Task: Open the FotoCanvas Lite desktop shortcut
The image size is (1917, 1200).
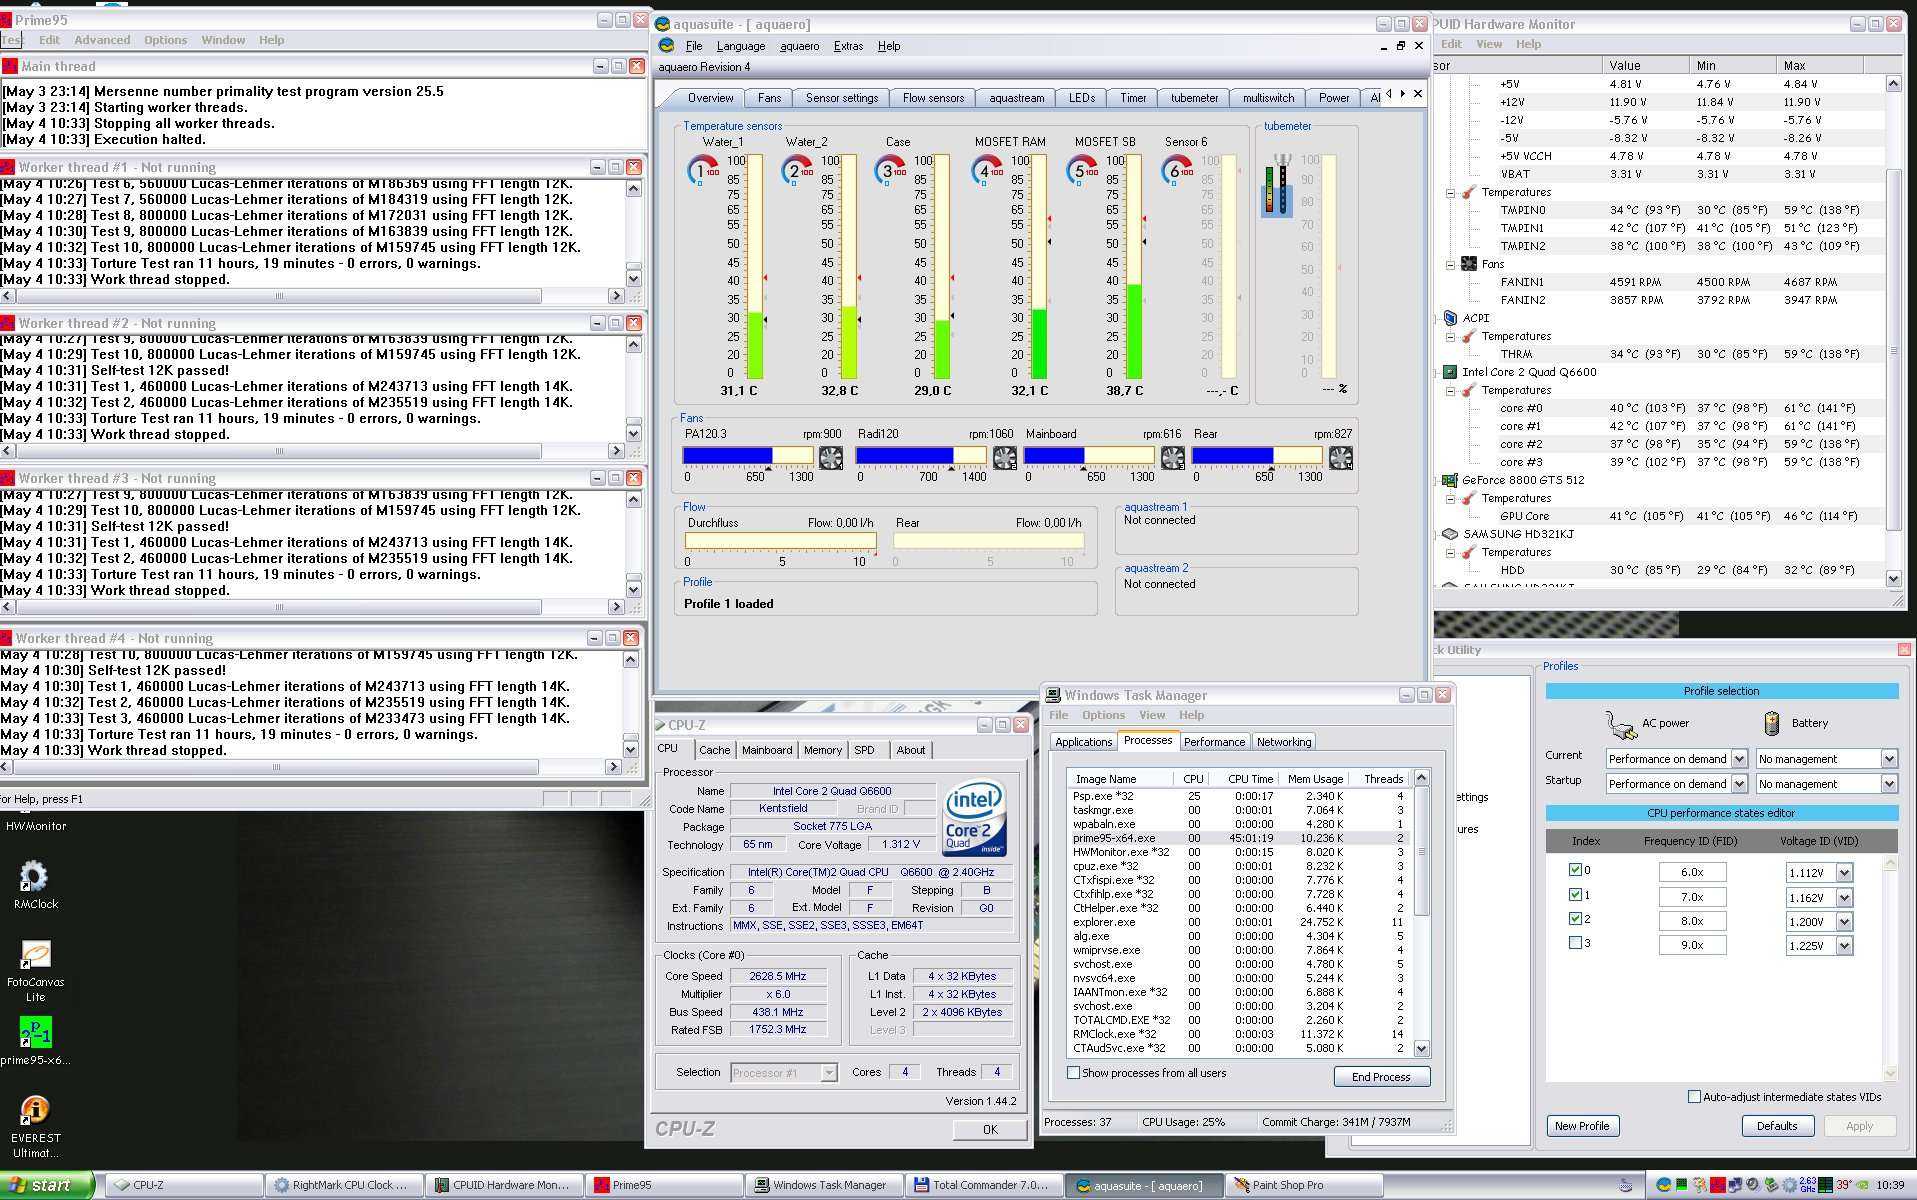Action: point(35,955)
